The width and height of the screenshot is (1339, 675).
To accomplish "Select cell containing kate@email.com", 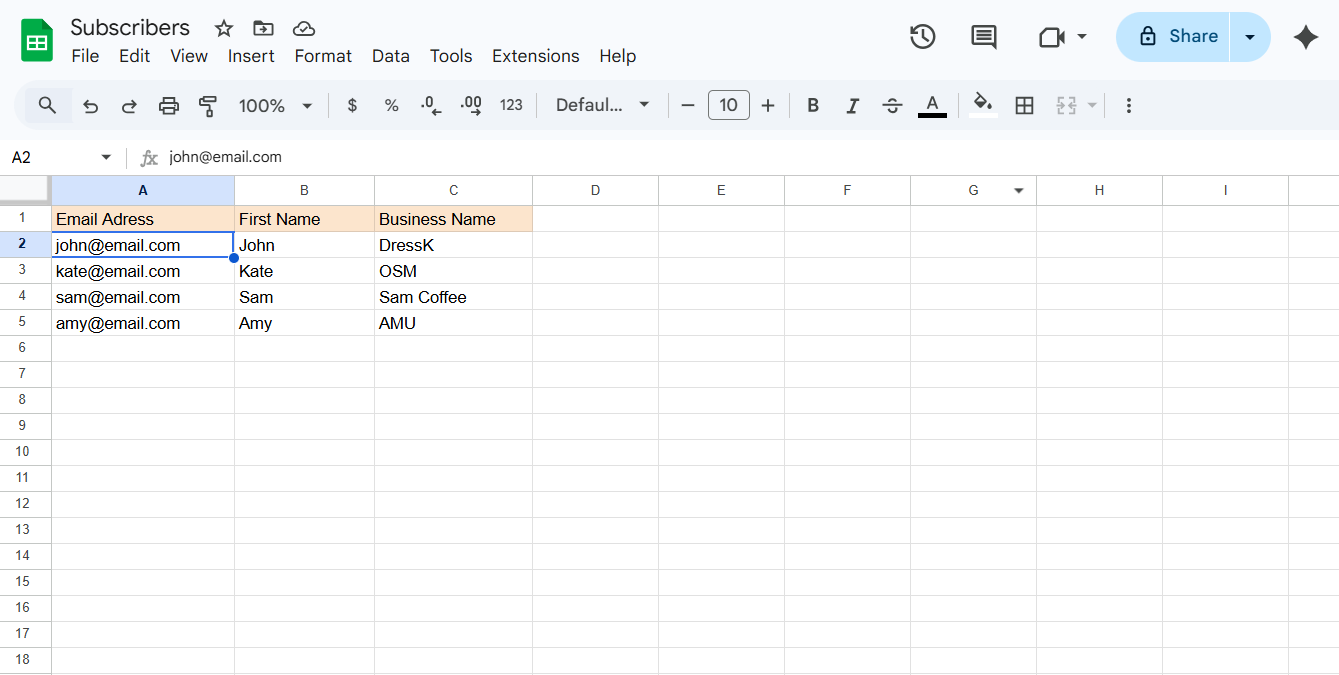I will point(142,271).
